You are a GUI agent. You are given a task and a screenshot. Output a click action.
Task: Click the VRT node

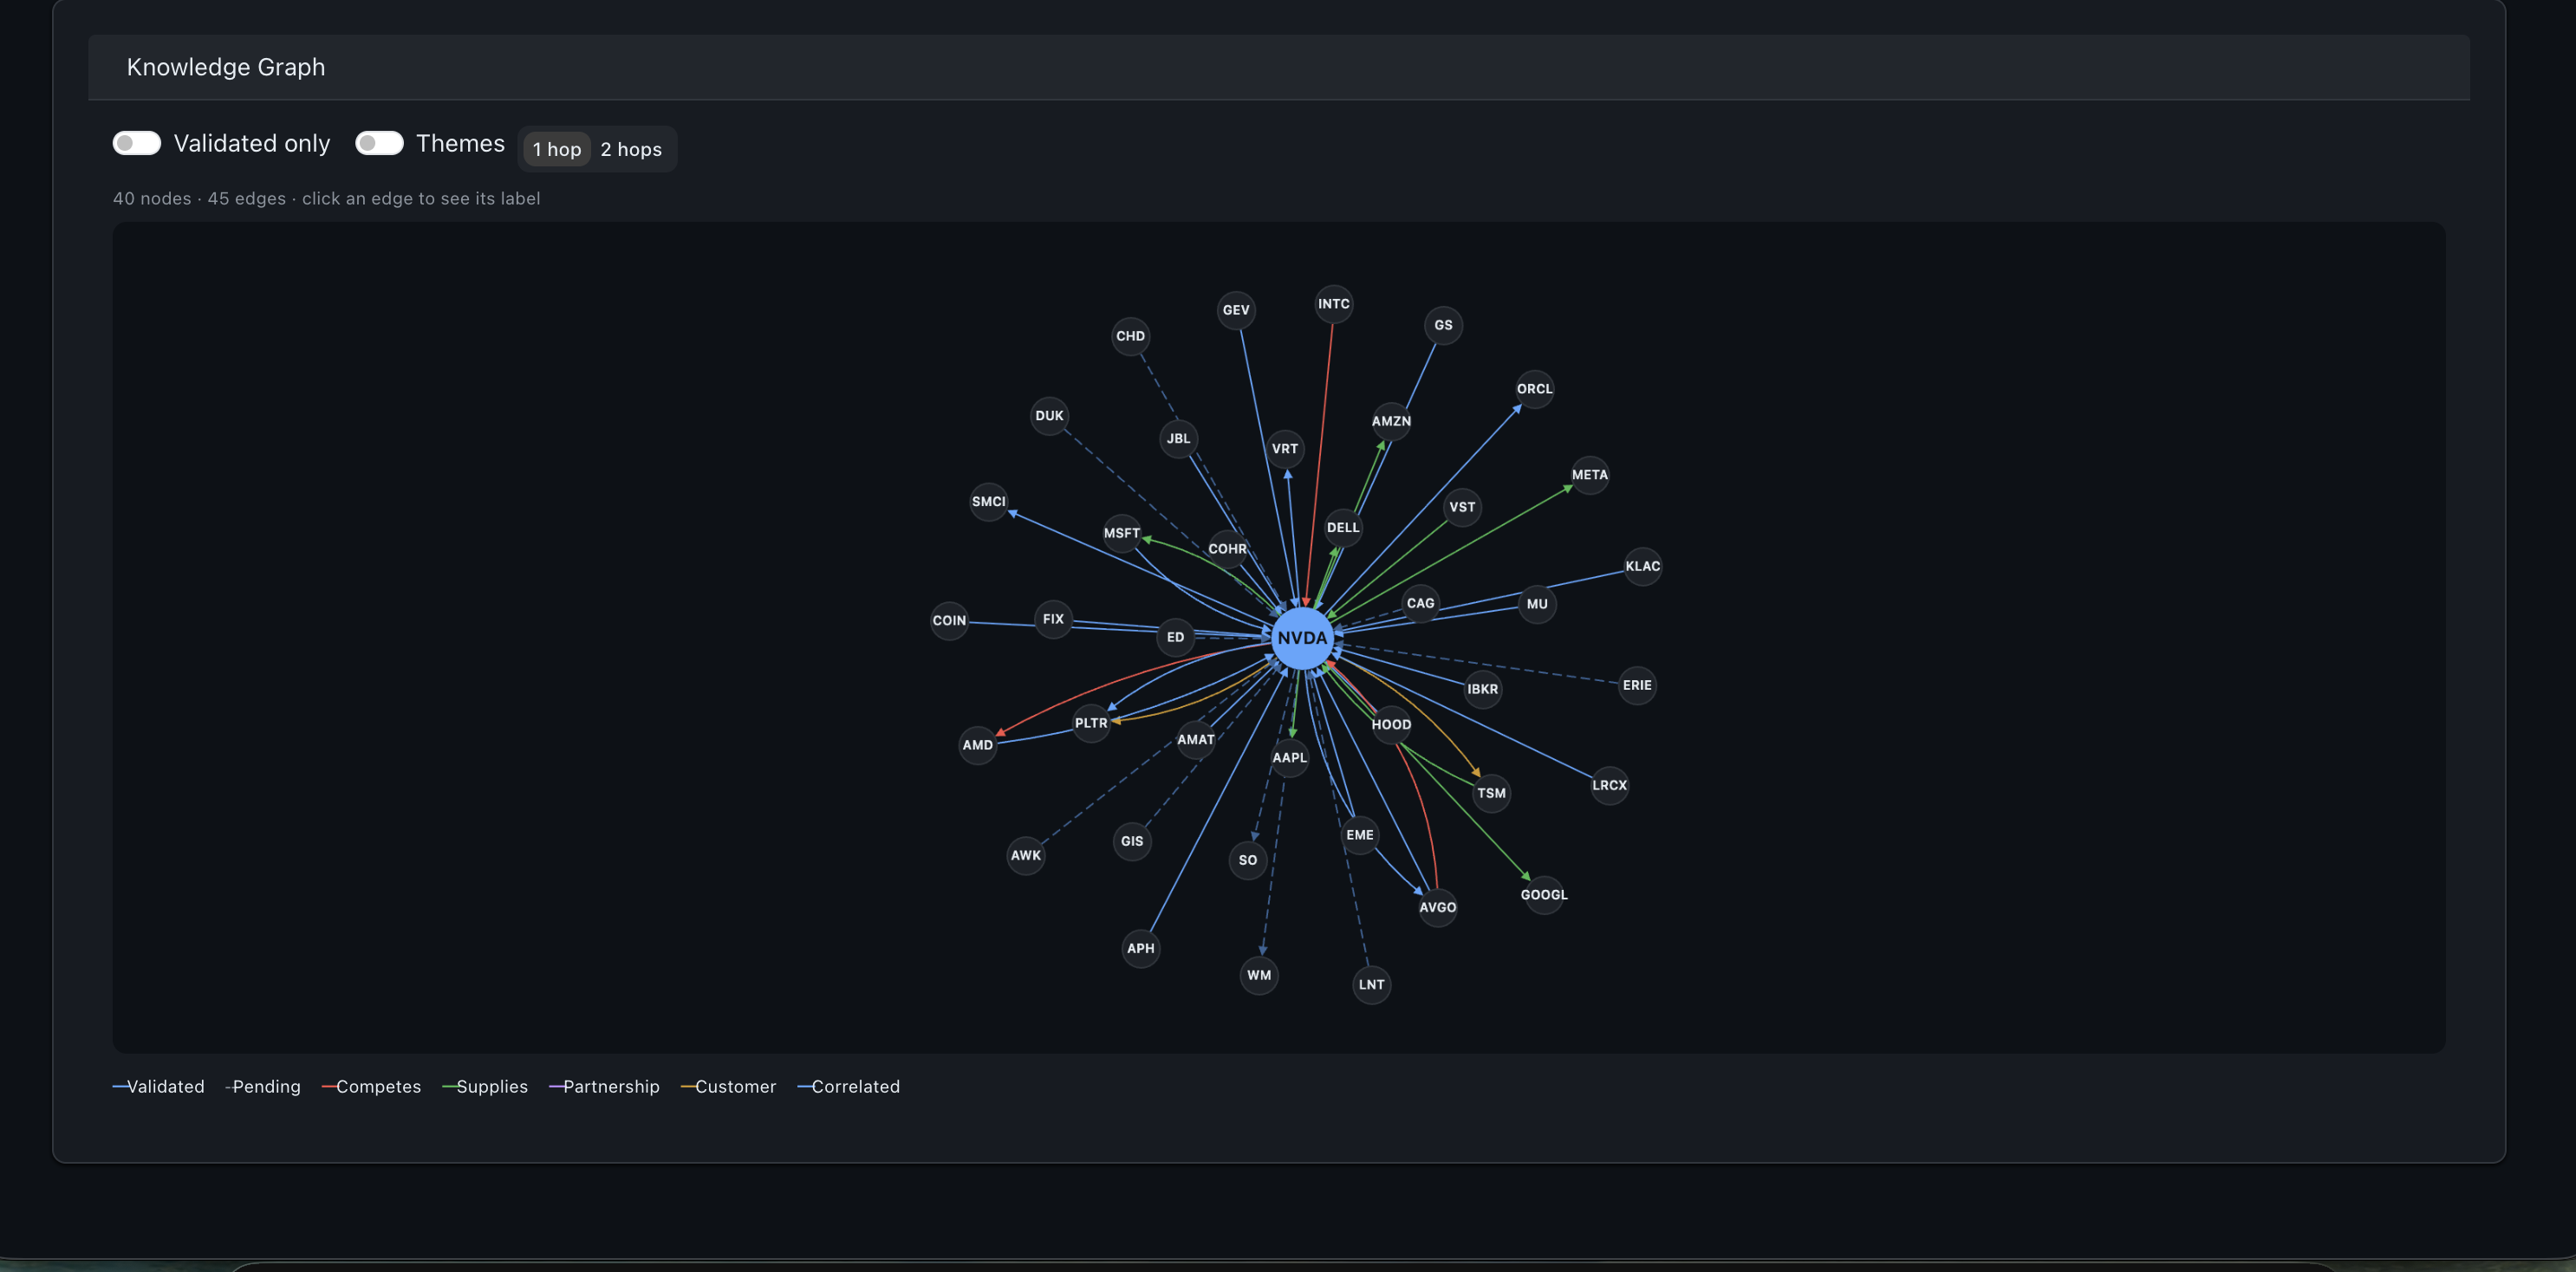(1284, 449)
